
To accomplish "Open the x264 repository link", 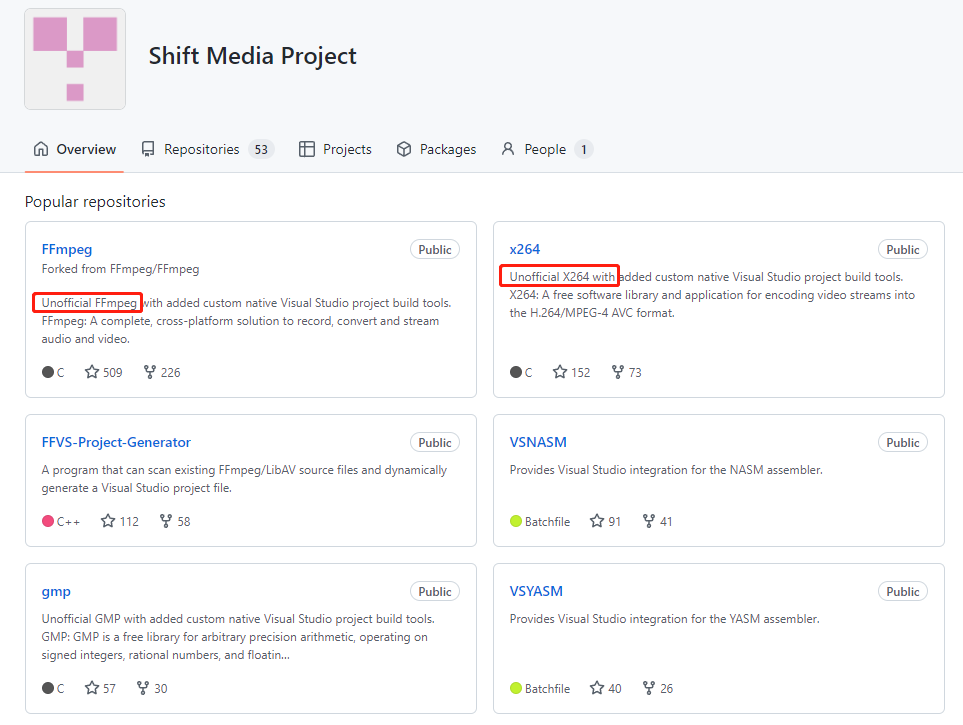I will pyautogui.click(x=525, y=249).
